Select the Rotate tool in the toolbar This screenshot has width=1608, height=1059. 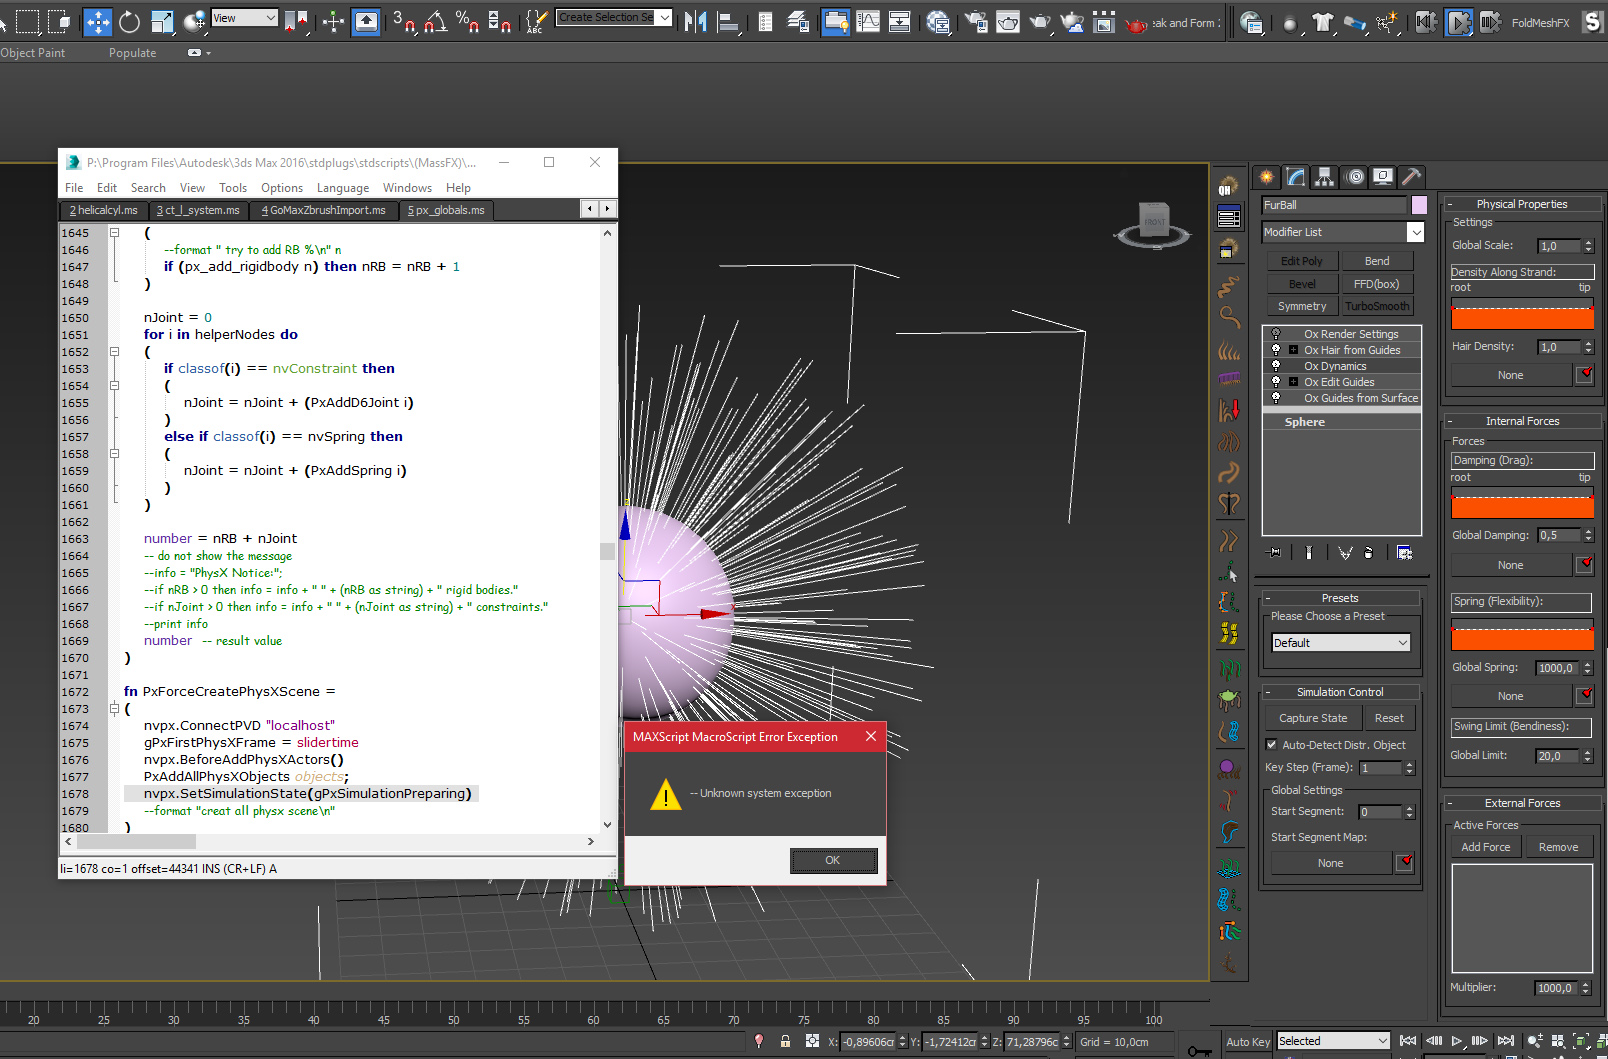pos(130,21)
